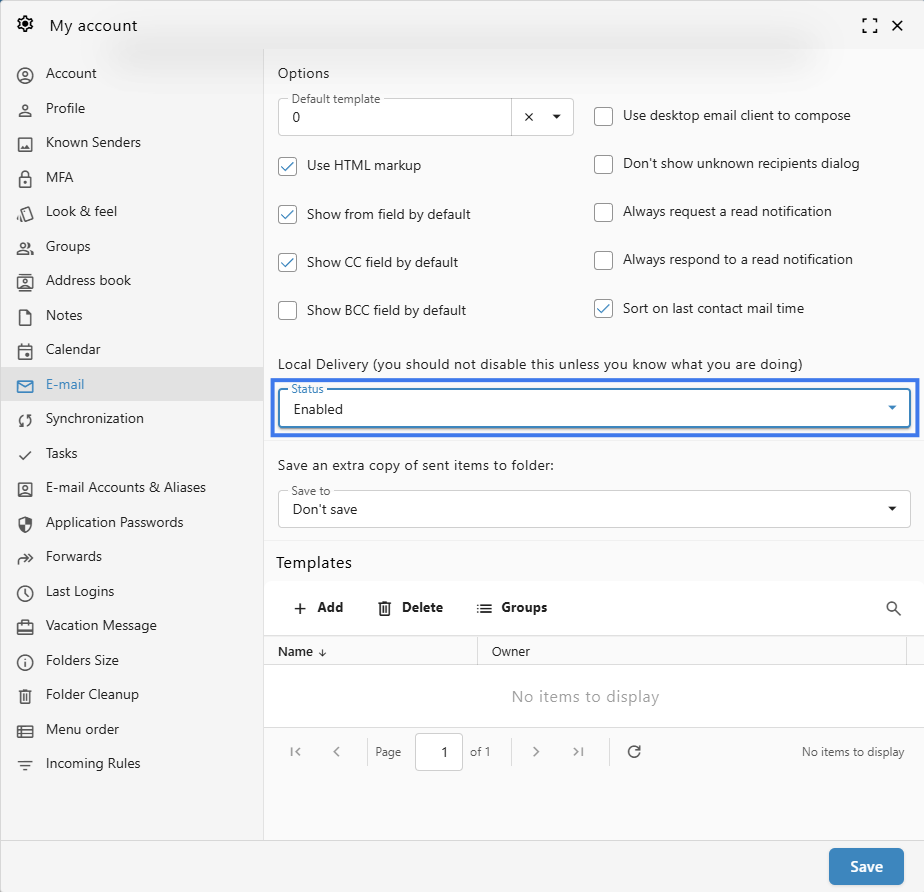Uncheck the Use HTML markup checkbox

(x=288, y=166)
